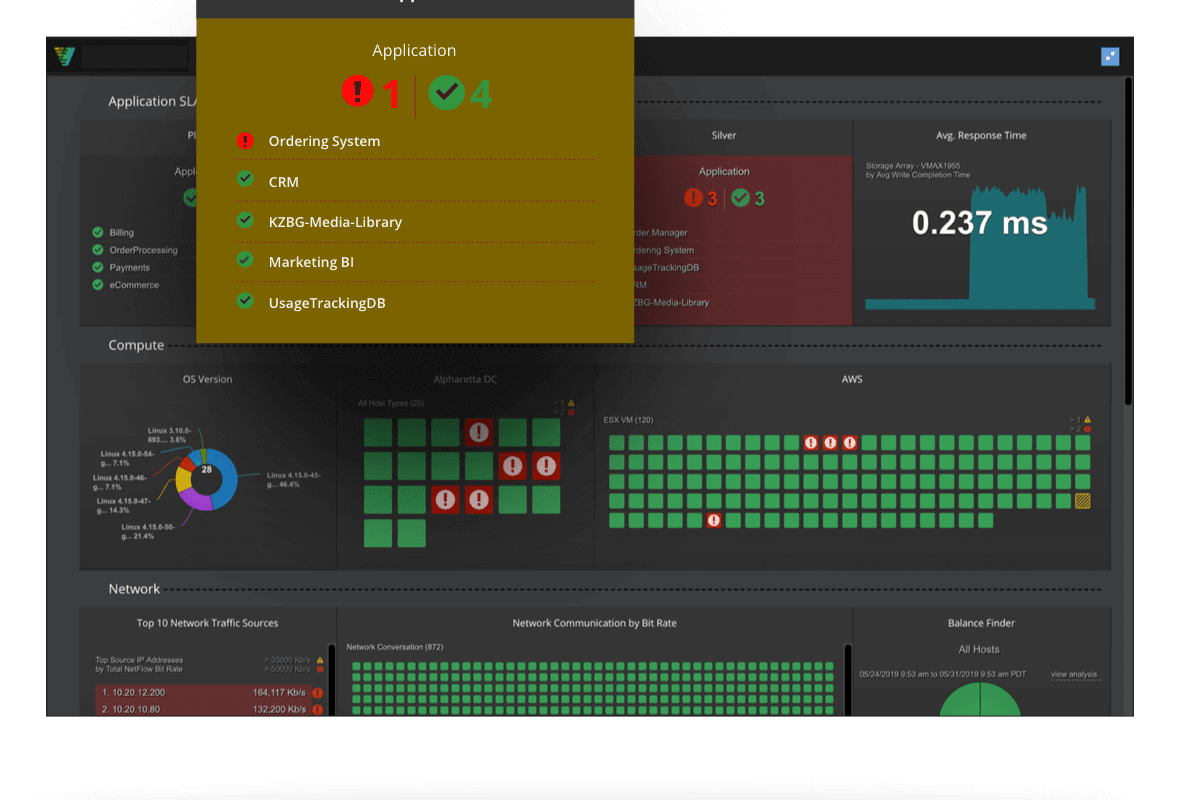1180x800 pixels.
Task: Click the blue segment of OS Version donut
Action: (x=227, y=479)
